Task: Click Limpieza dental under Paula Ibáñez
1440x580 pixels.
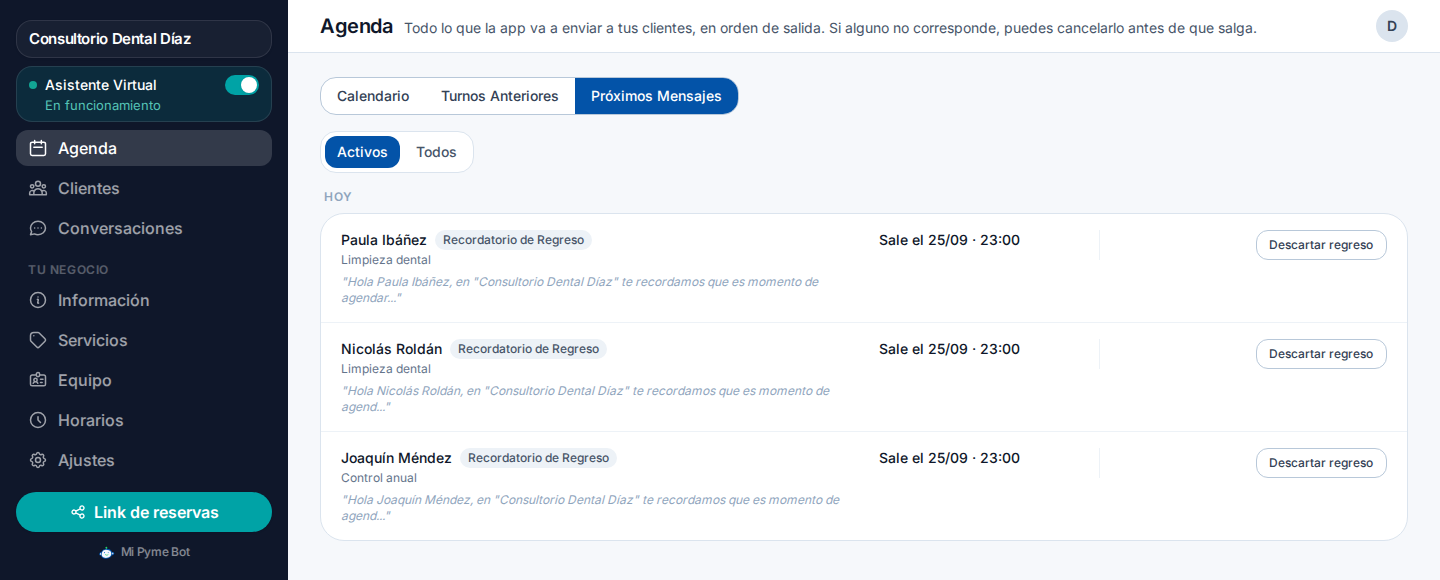Action: 386,260
